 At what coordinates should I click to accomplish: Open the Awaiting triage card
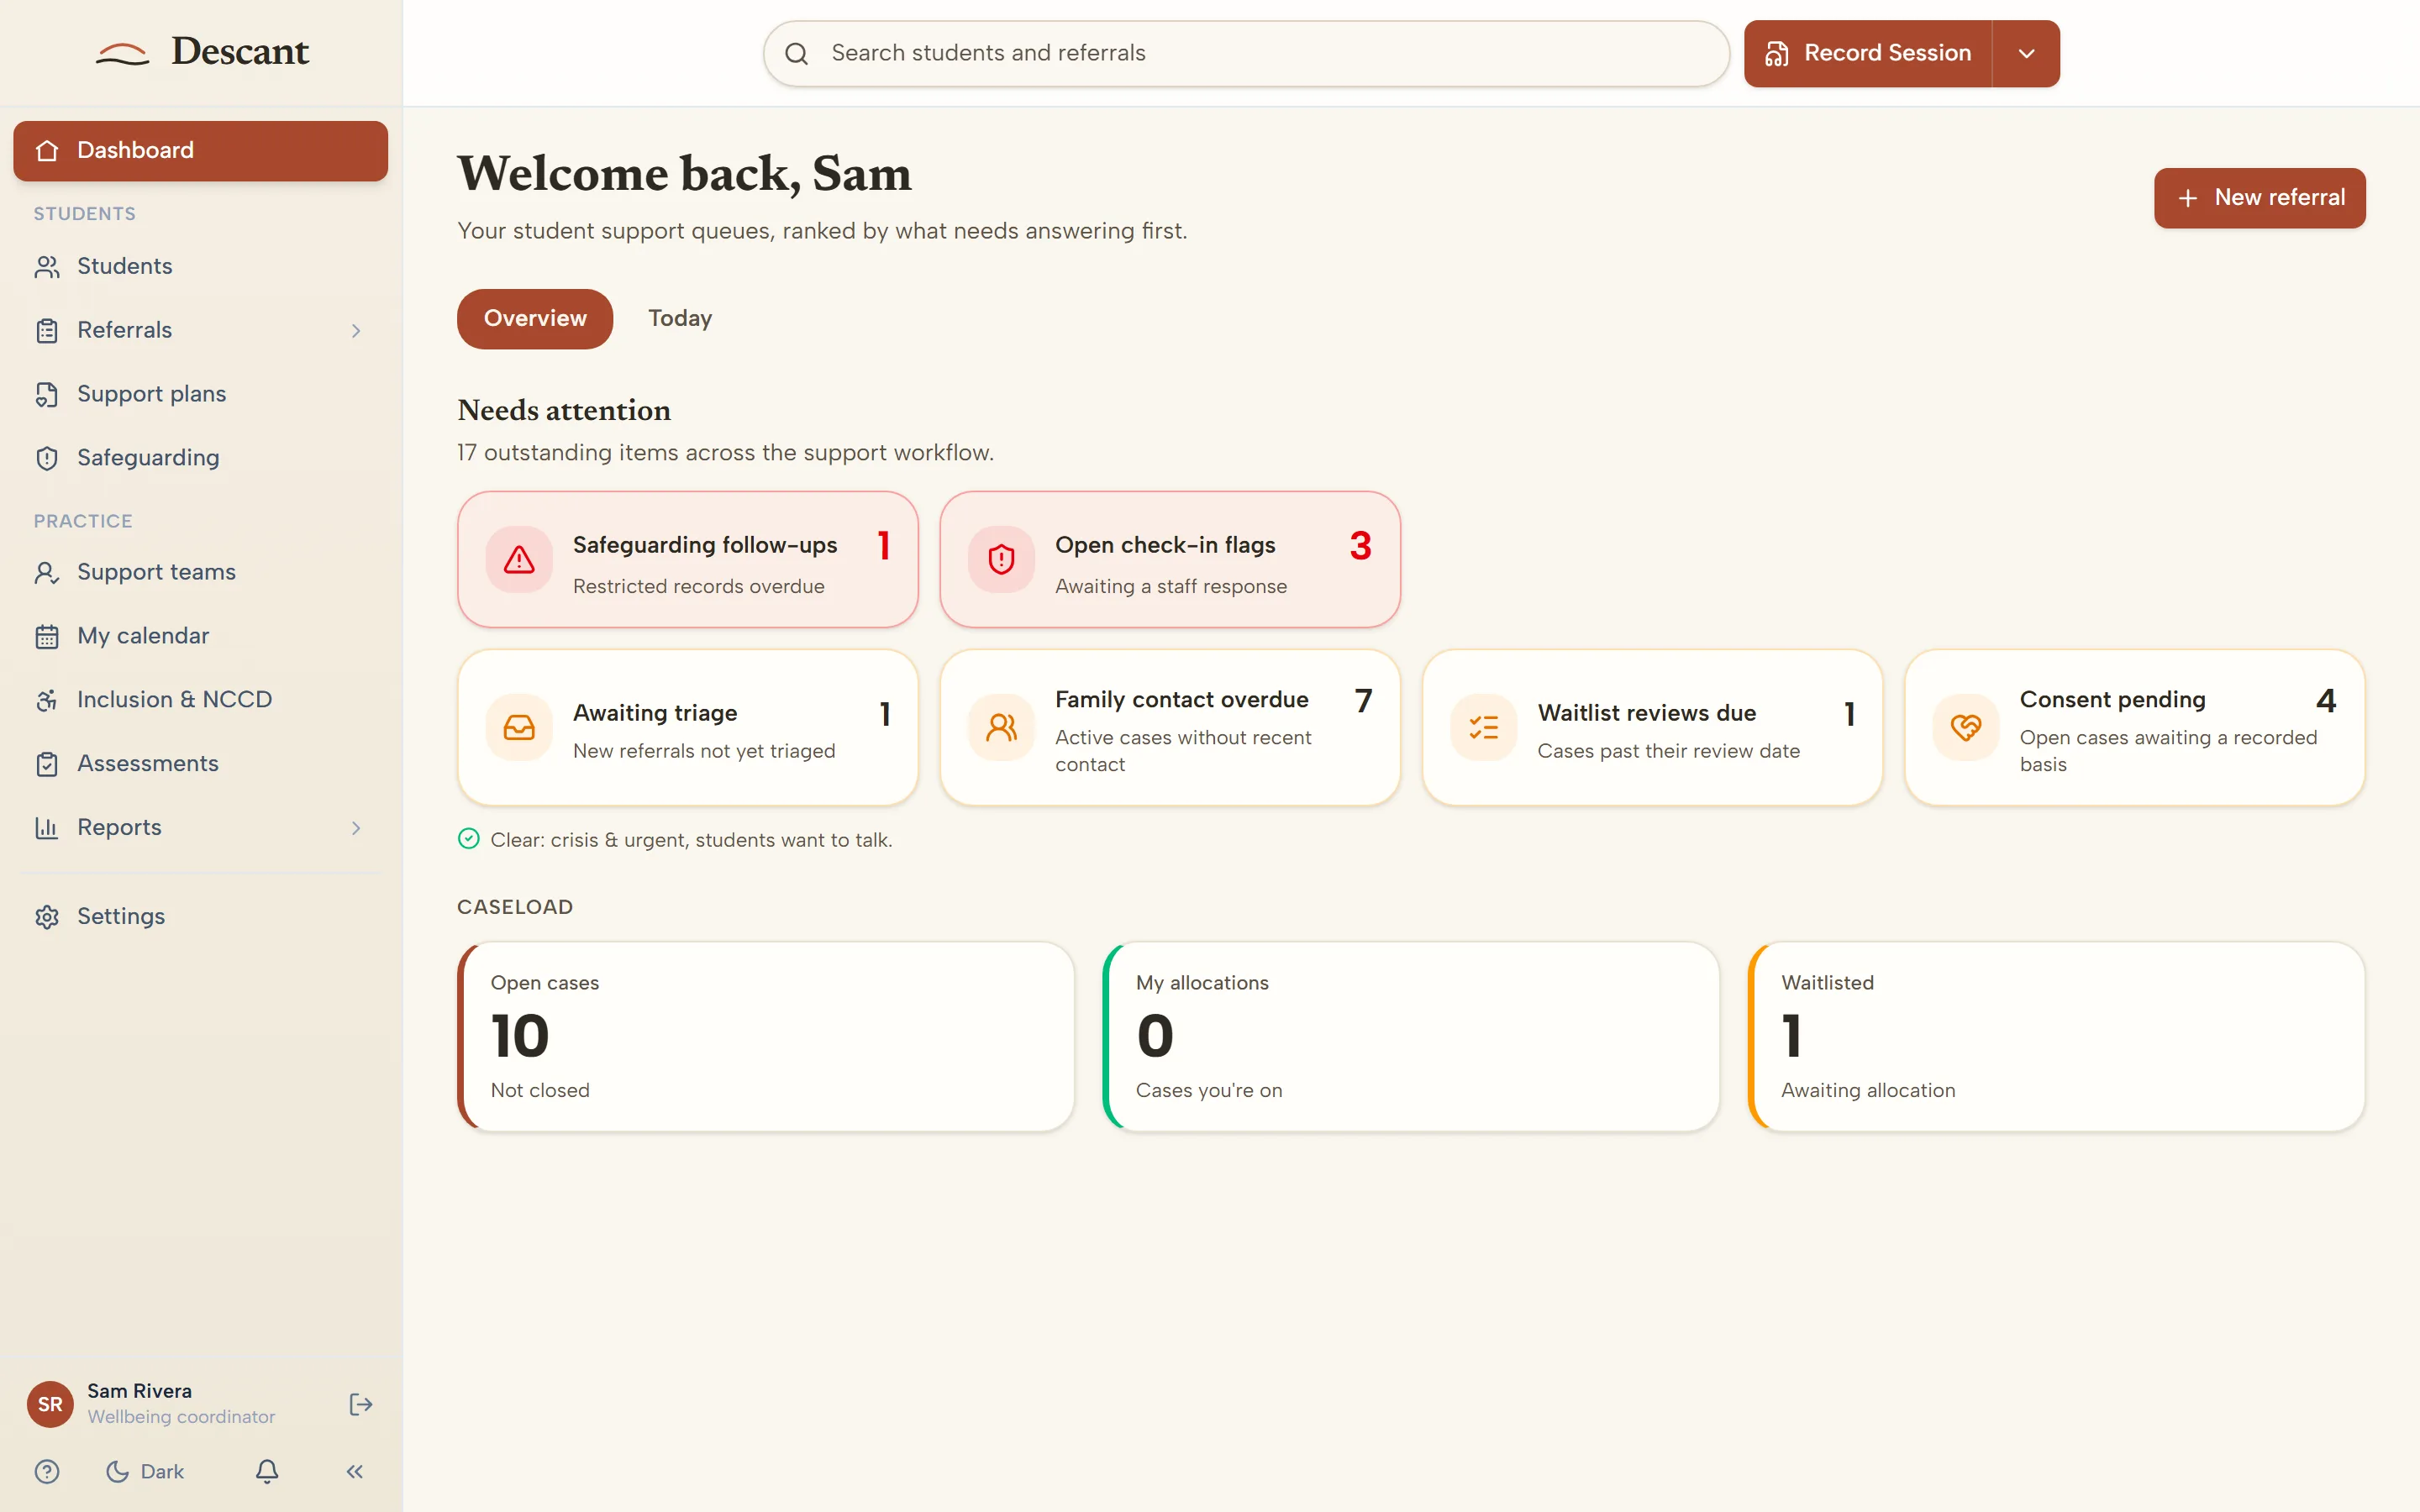688,728
